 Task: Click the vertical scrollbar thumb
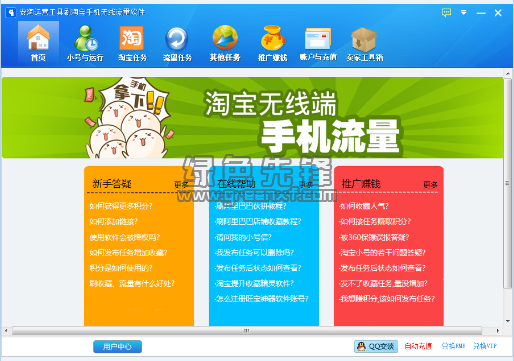(508, 183)
